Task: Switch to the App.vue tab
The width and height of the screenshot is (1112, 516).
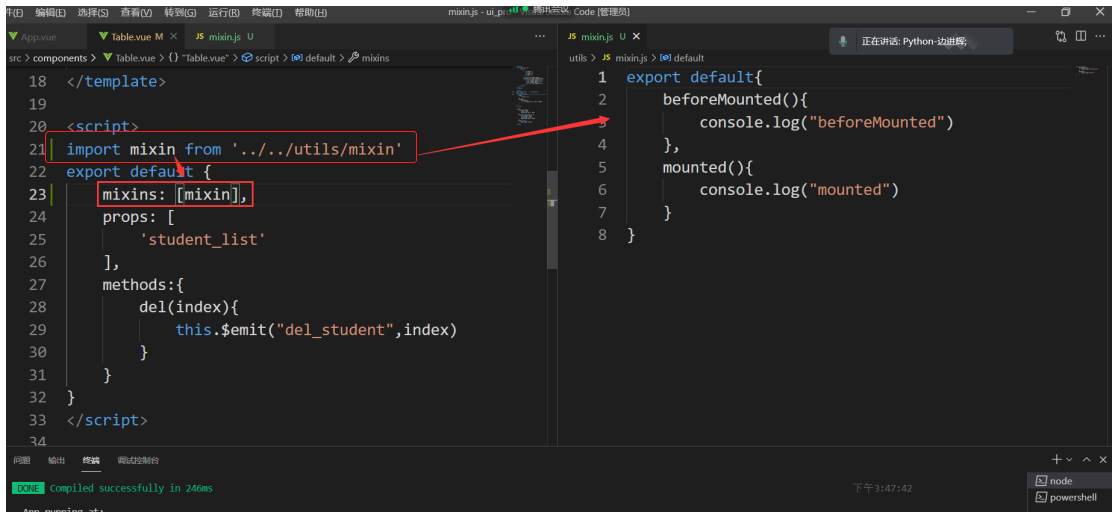Action: tap(38, 37)
